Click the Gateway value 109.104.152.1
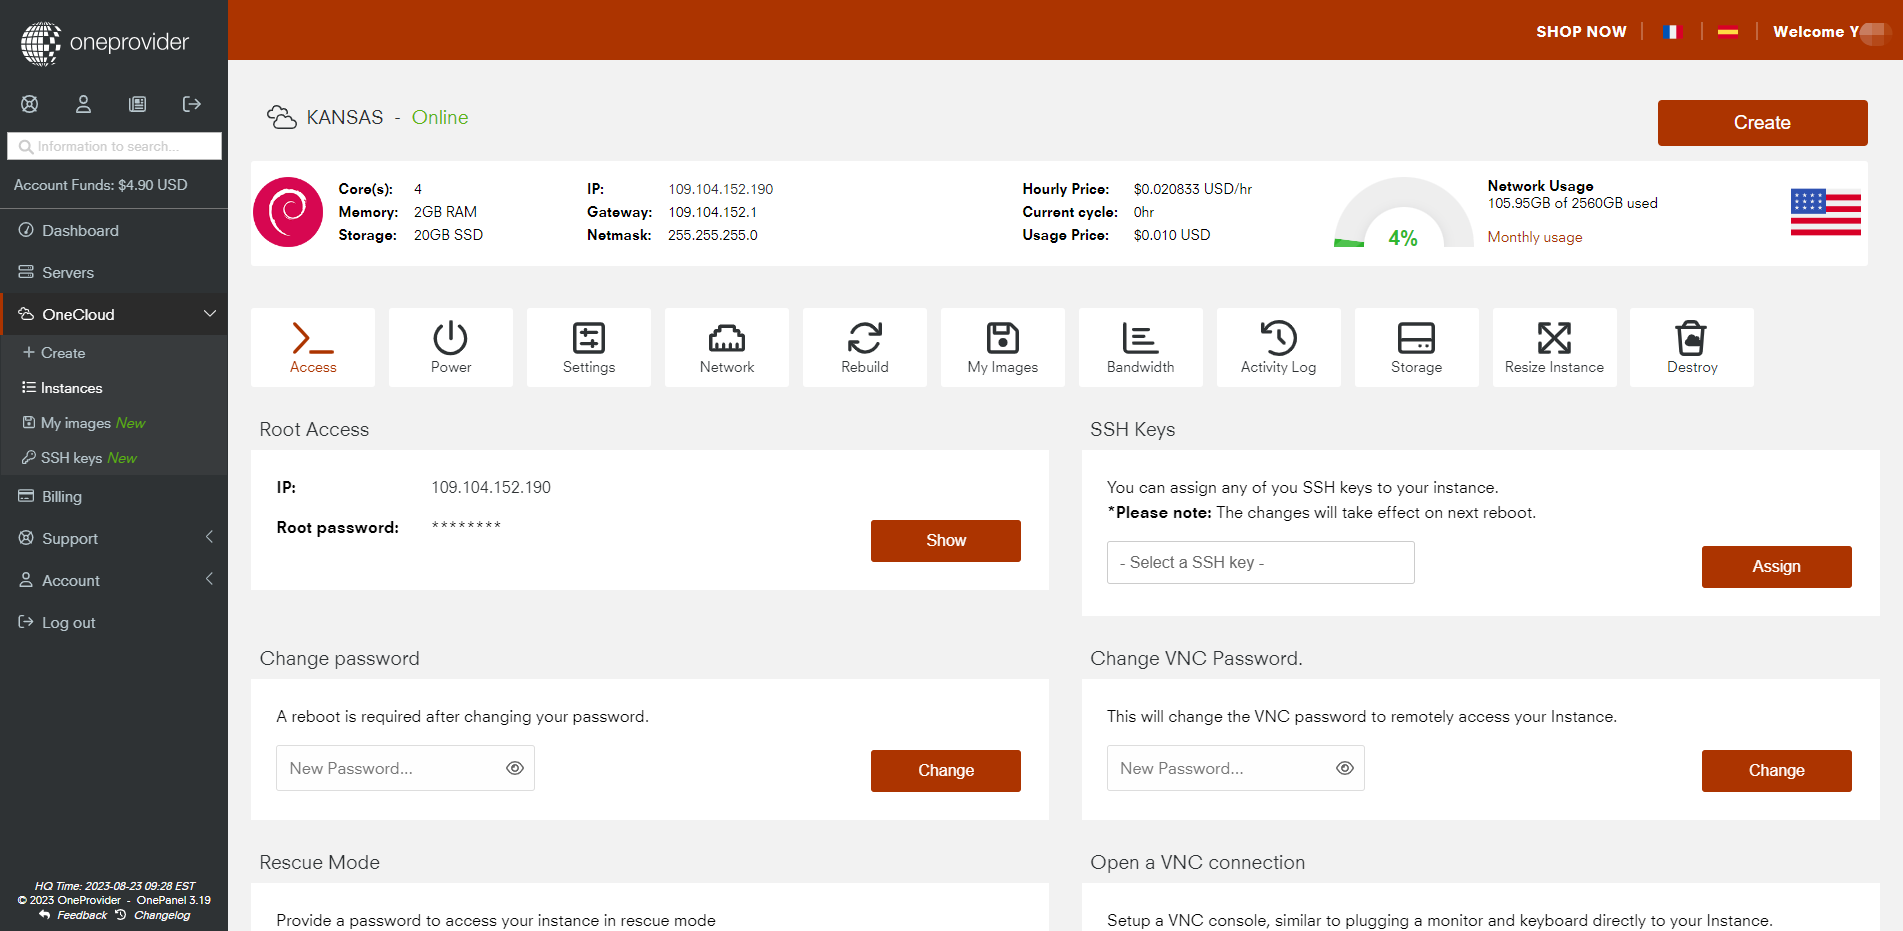Screen dimensions: 1903x931 pyautogui.click(x=713, y=212)
